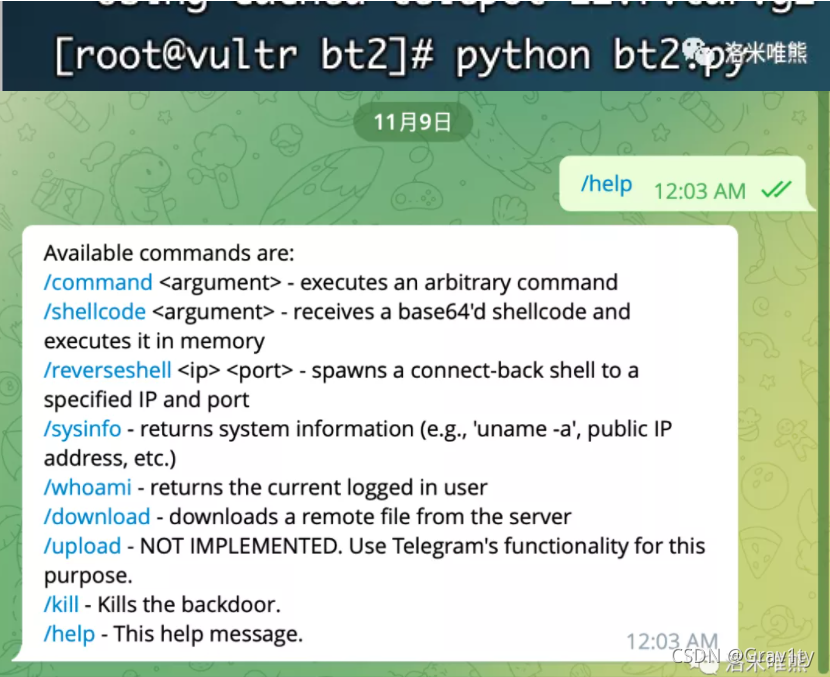The width and height of the screenshot is (830, 677).
Task: Click the Available commands are: heading text
Action: coord(169,254)
